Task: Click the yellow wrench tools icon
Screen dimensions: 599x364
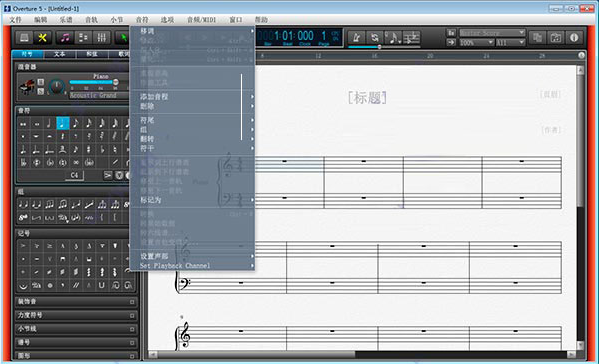Action: (42, 37)
